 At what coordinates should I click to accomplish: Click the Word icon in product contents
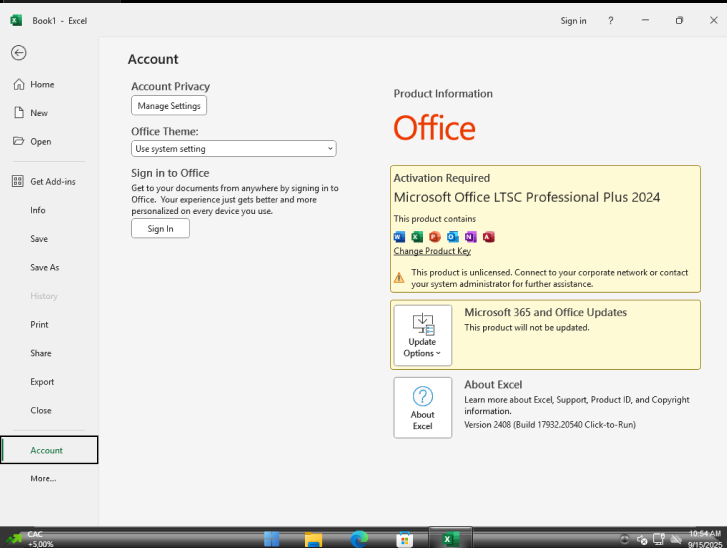(399, 237)
